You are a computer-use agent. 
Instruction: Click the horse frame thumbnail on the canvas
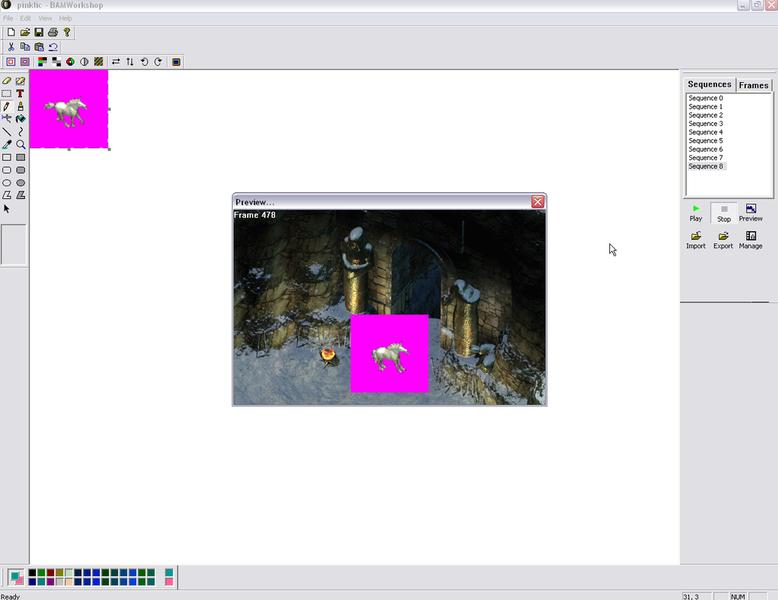pos(68,109)
